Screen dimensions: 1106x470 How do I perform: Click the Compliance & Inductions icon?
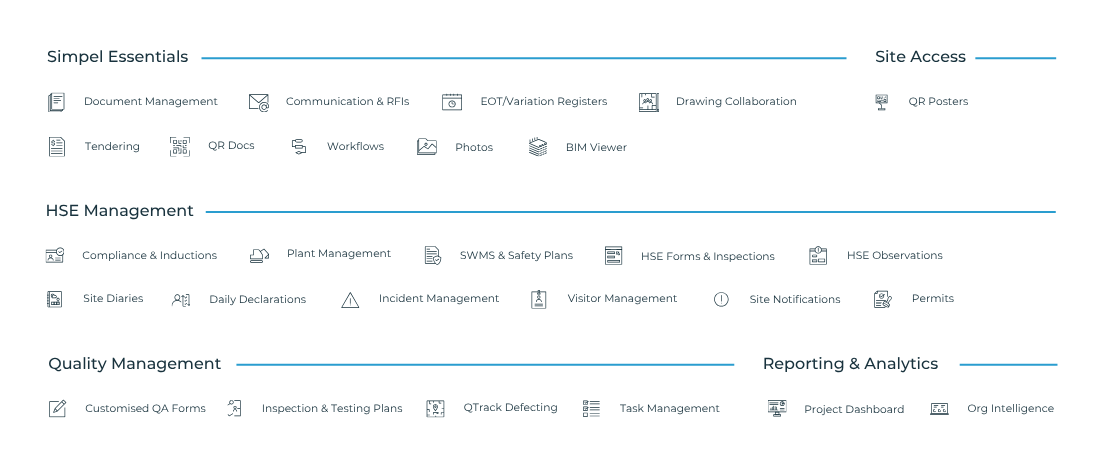coord(55,255)
